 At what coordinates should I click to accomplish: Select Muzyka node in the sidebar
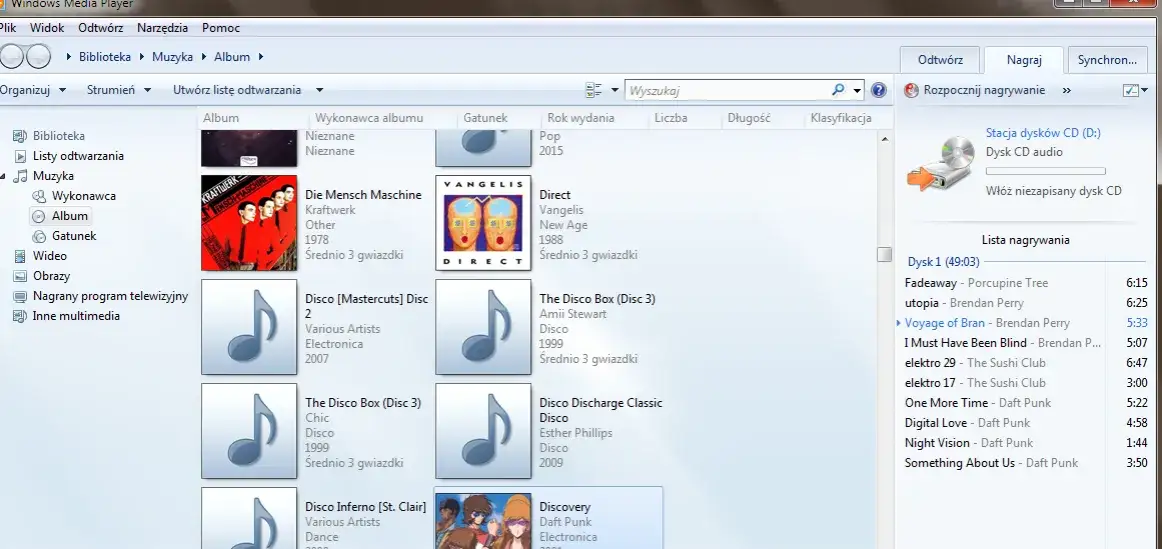[53, 176]
